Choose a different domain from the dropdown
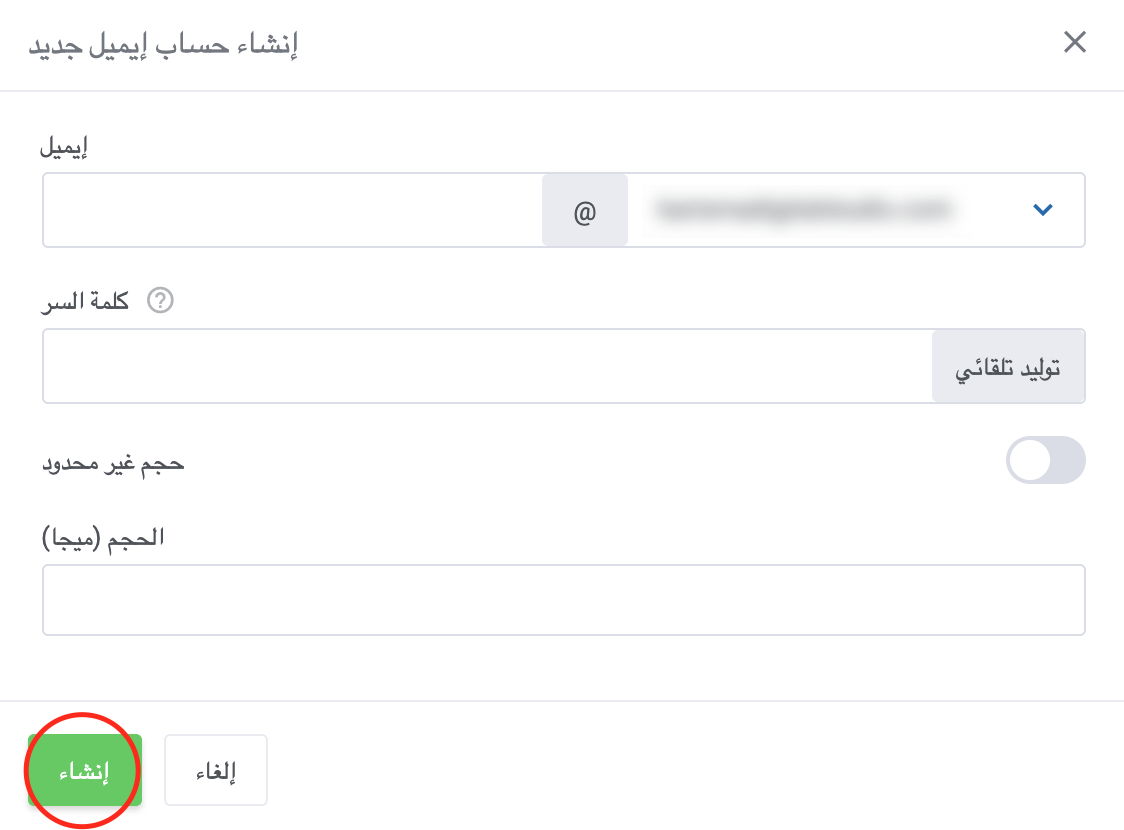Viewport: 1124px width, 830px height. (1043, 210)
